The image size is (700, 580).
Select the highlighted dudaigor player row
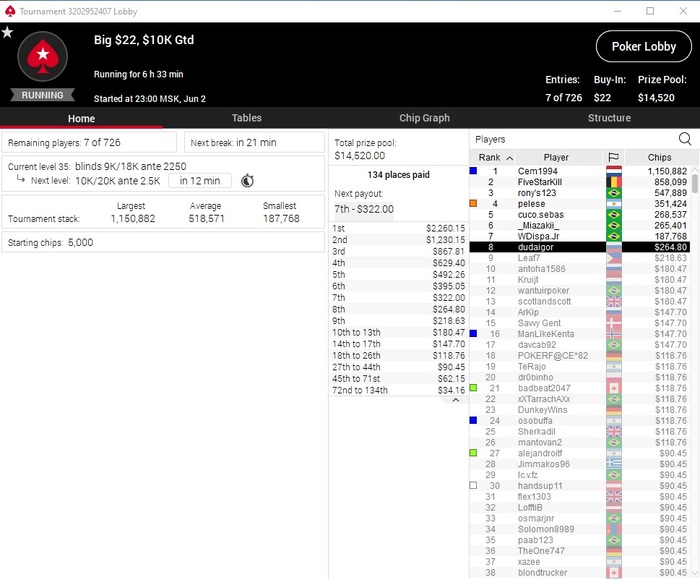click(579, 247)
